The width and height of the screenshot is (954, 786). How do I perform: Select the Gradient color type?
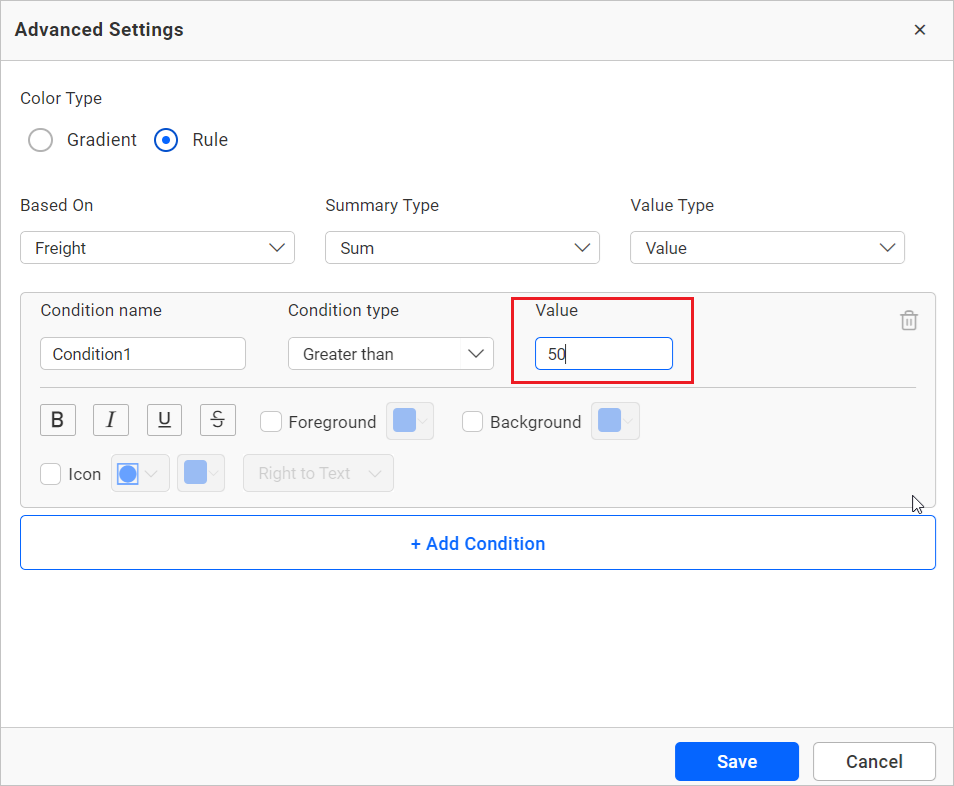[40, 140]
